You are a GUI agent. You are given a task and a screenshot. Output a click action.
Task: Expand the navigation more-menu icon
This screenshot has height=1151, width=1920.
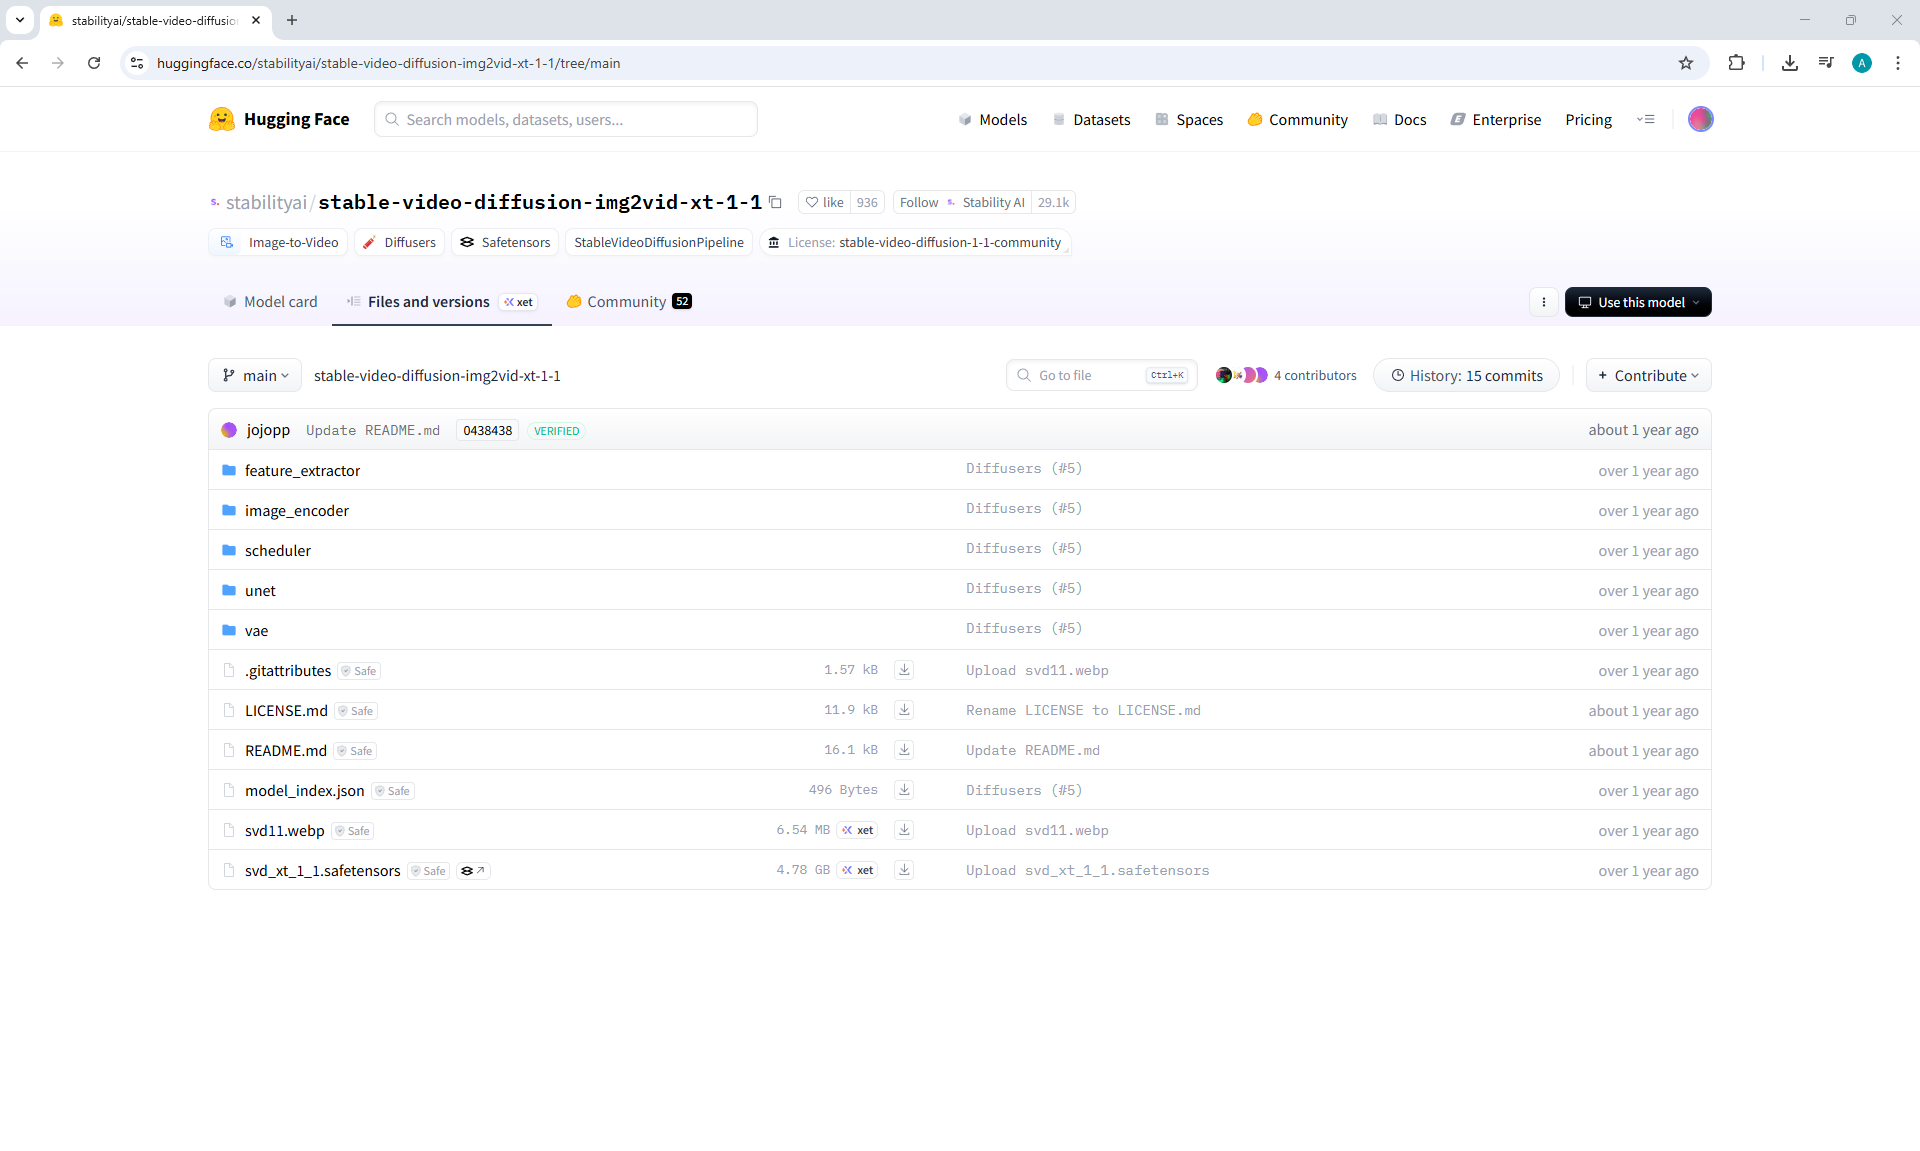coord(1645,119)
